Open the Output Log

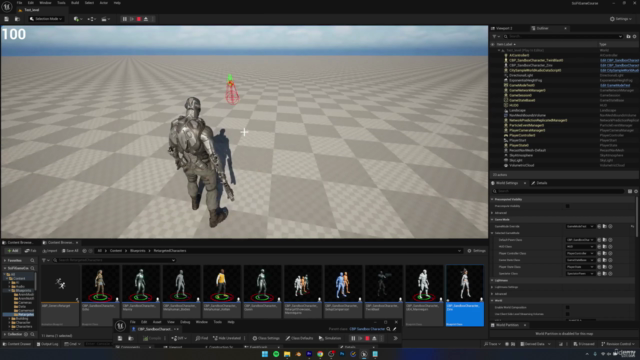click(48, 344)
